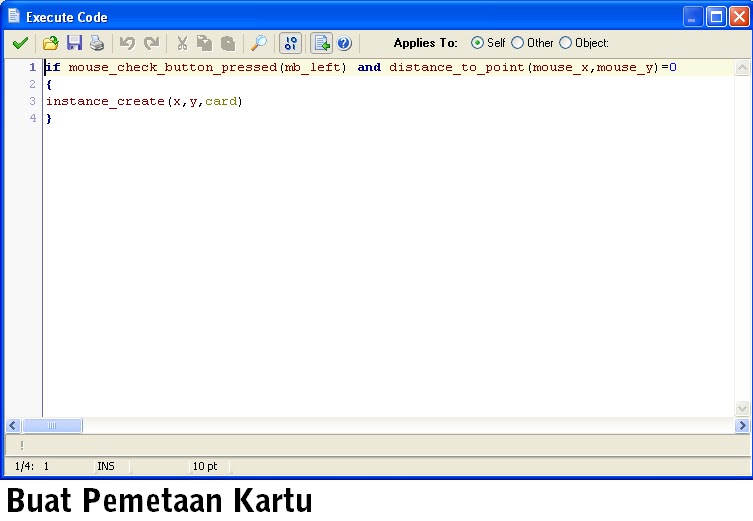
Task: Select the Object radio button
Action: (566, 43)
